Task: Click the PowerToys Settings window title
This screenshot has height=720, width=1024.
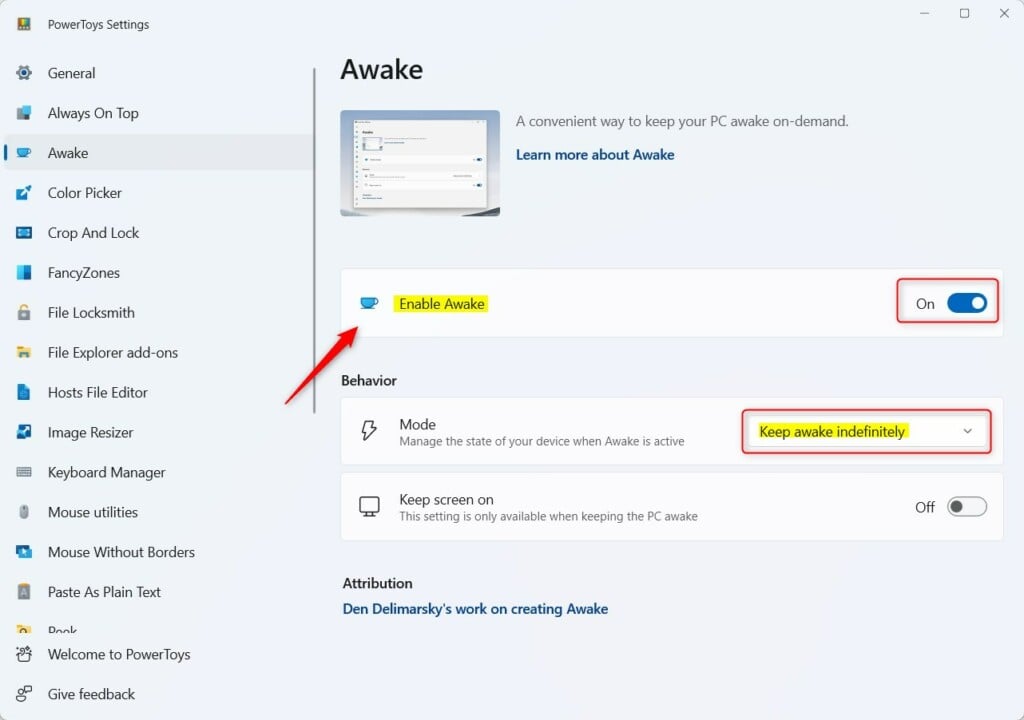Action: (98, 24)
